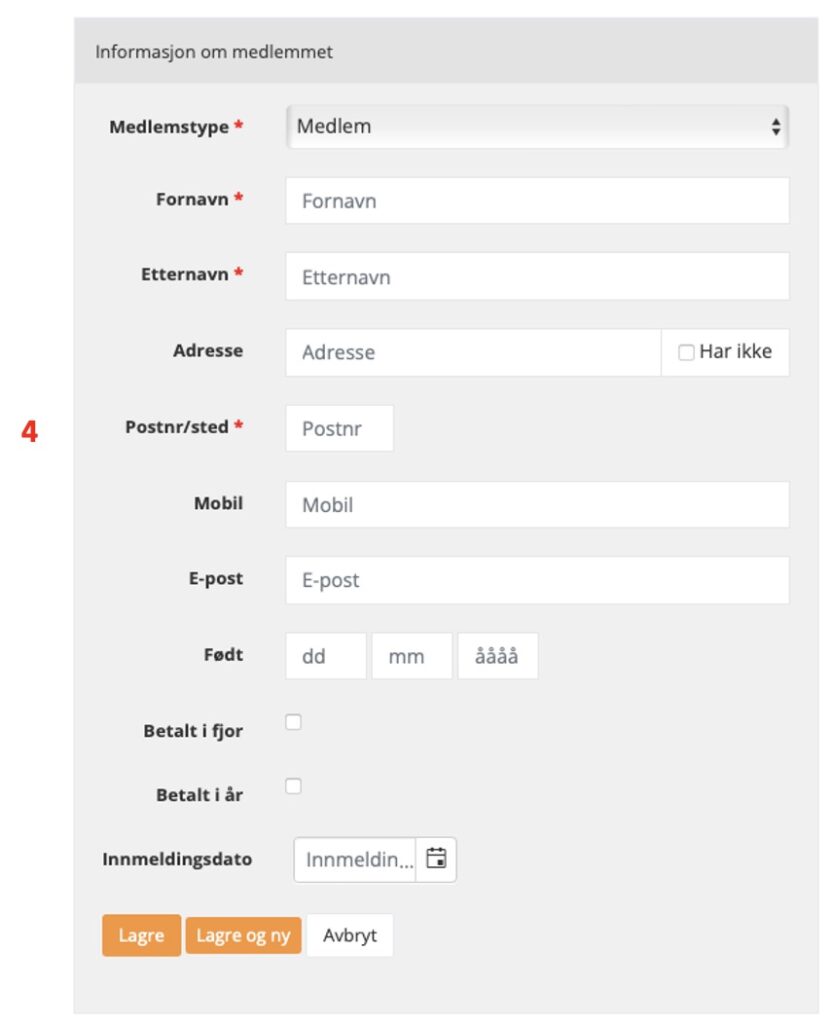Select the åååå year field
Image resolution: width=833 pixels, height=1024 pixels.
[x=498, y=656]
